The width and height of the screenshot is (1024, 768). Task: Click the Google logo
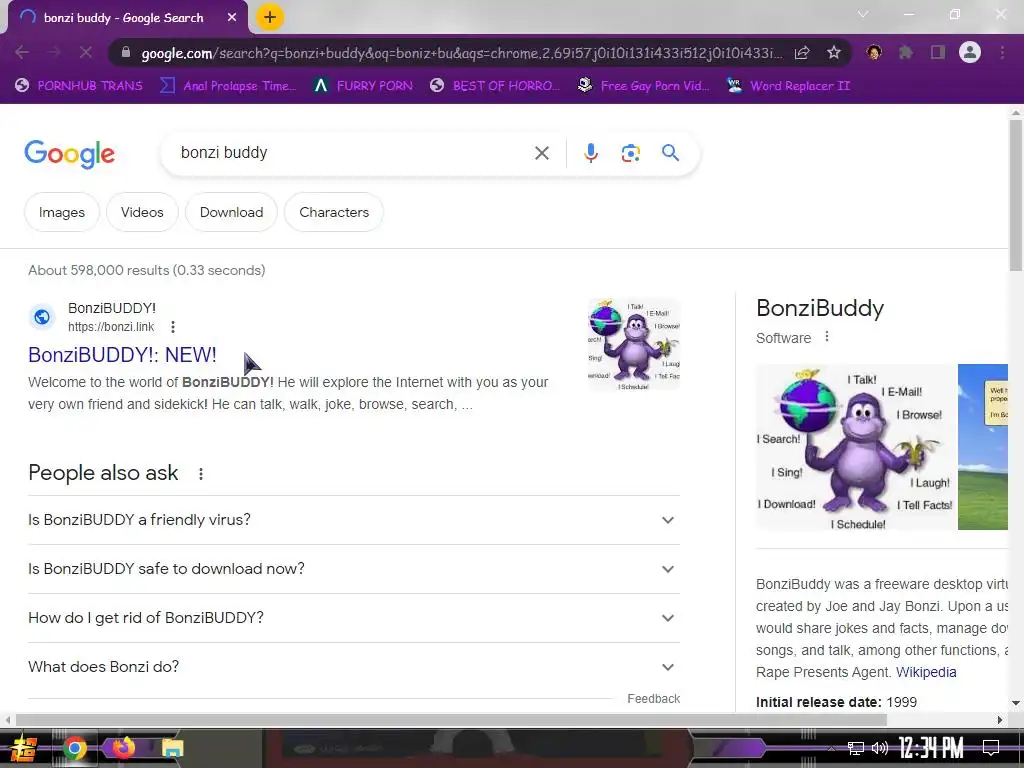click(70, 154)
